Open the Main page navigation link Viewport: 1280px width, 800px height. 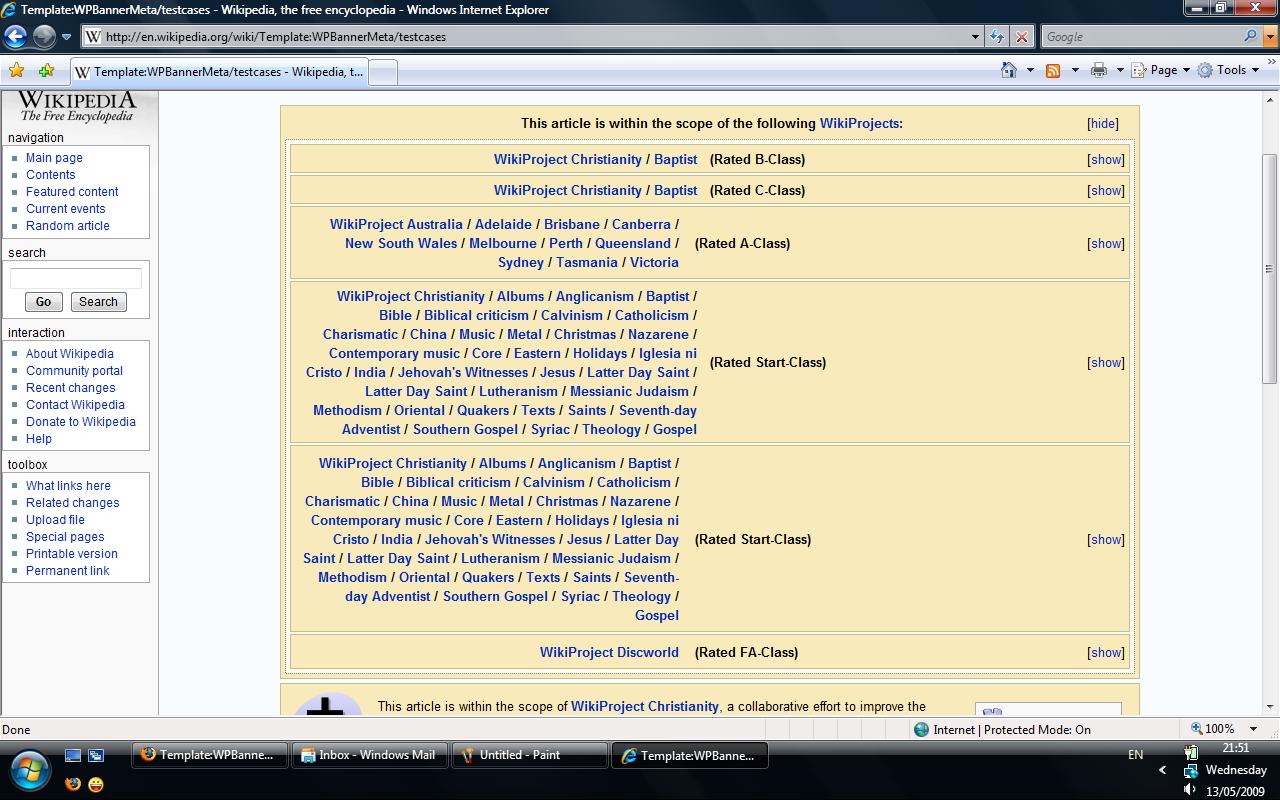54,158
